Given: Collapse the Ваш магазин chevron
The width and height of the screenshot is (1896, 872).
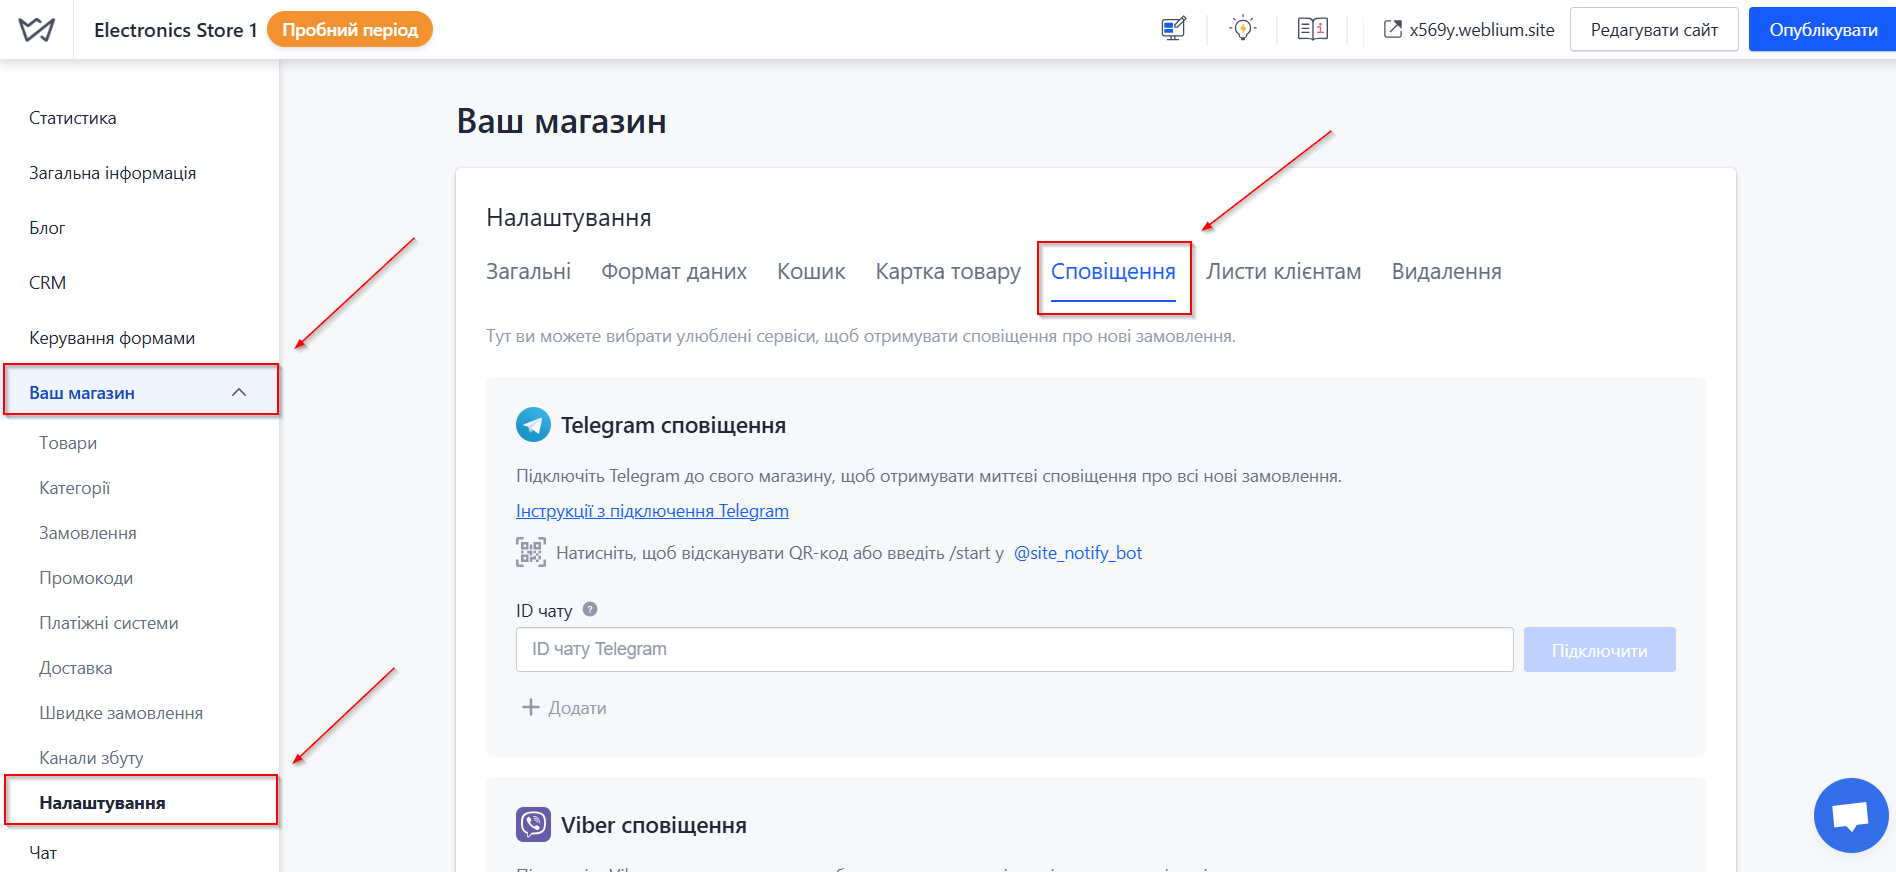Looking at the screenshot, I should [239, 392].
